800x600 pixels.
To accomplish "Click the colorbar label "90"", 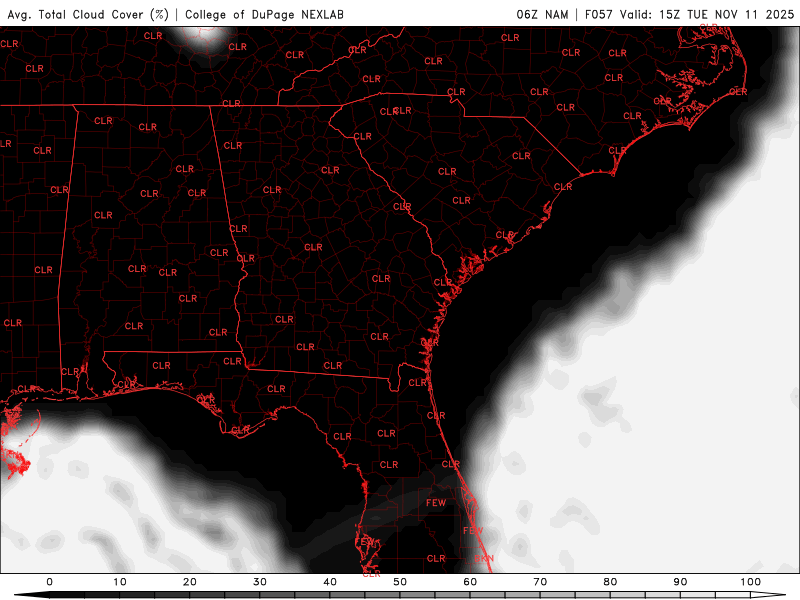I will coord(680,582).
